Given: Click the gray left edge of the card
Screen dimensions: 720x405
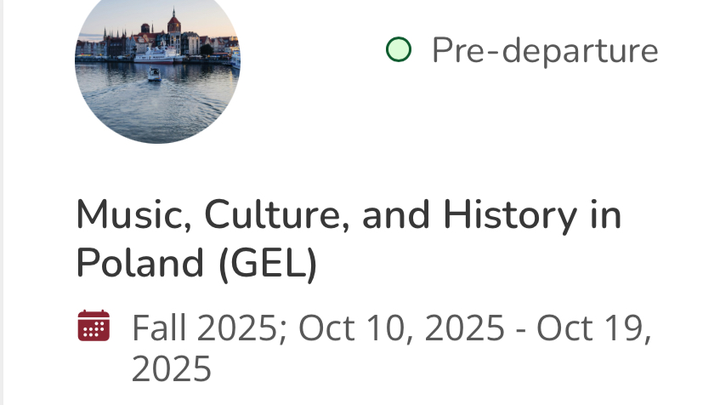Looking at the screenshot, I should (4, 200).
